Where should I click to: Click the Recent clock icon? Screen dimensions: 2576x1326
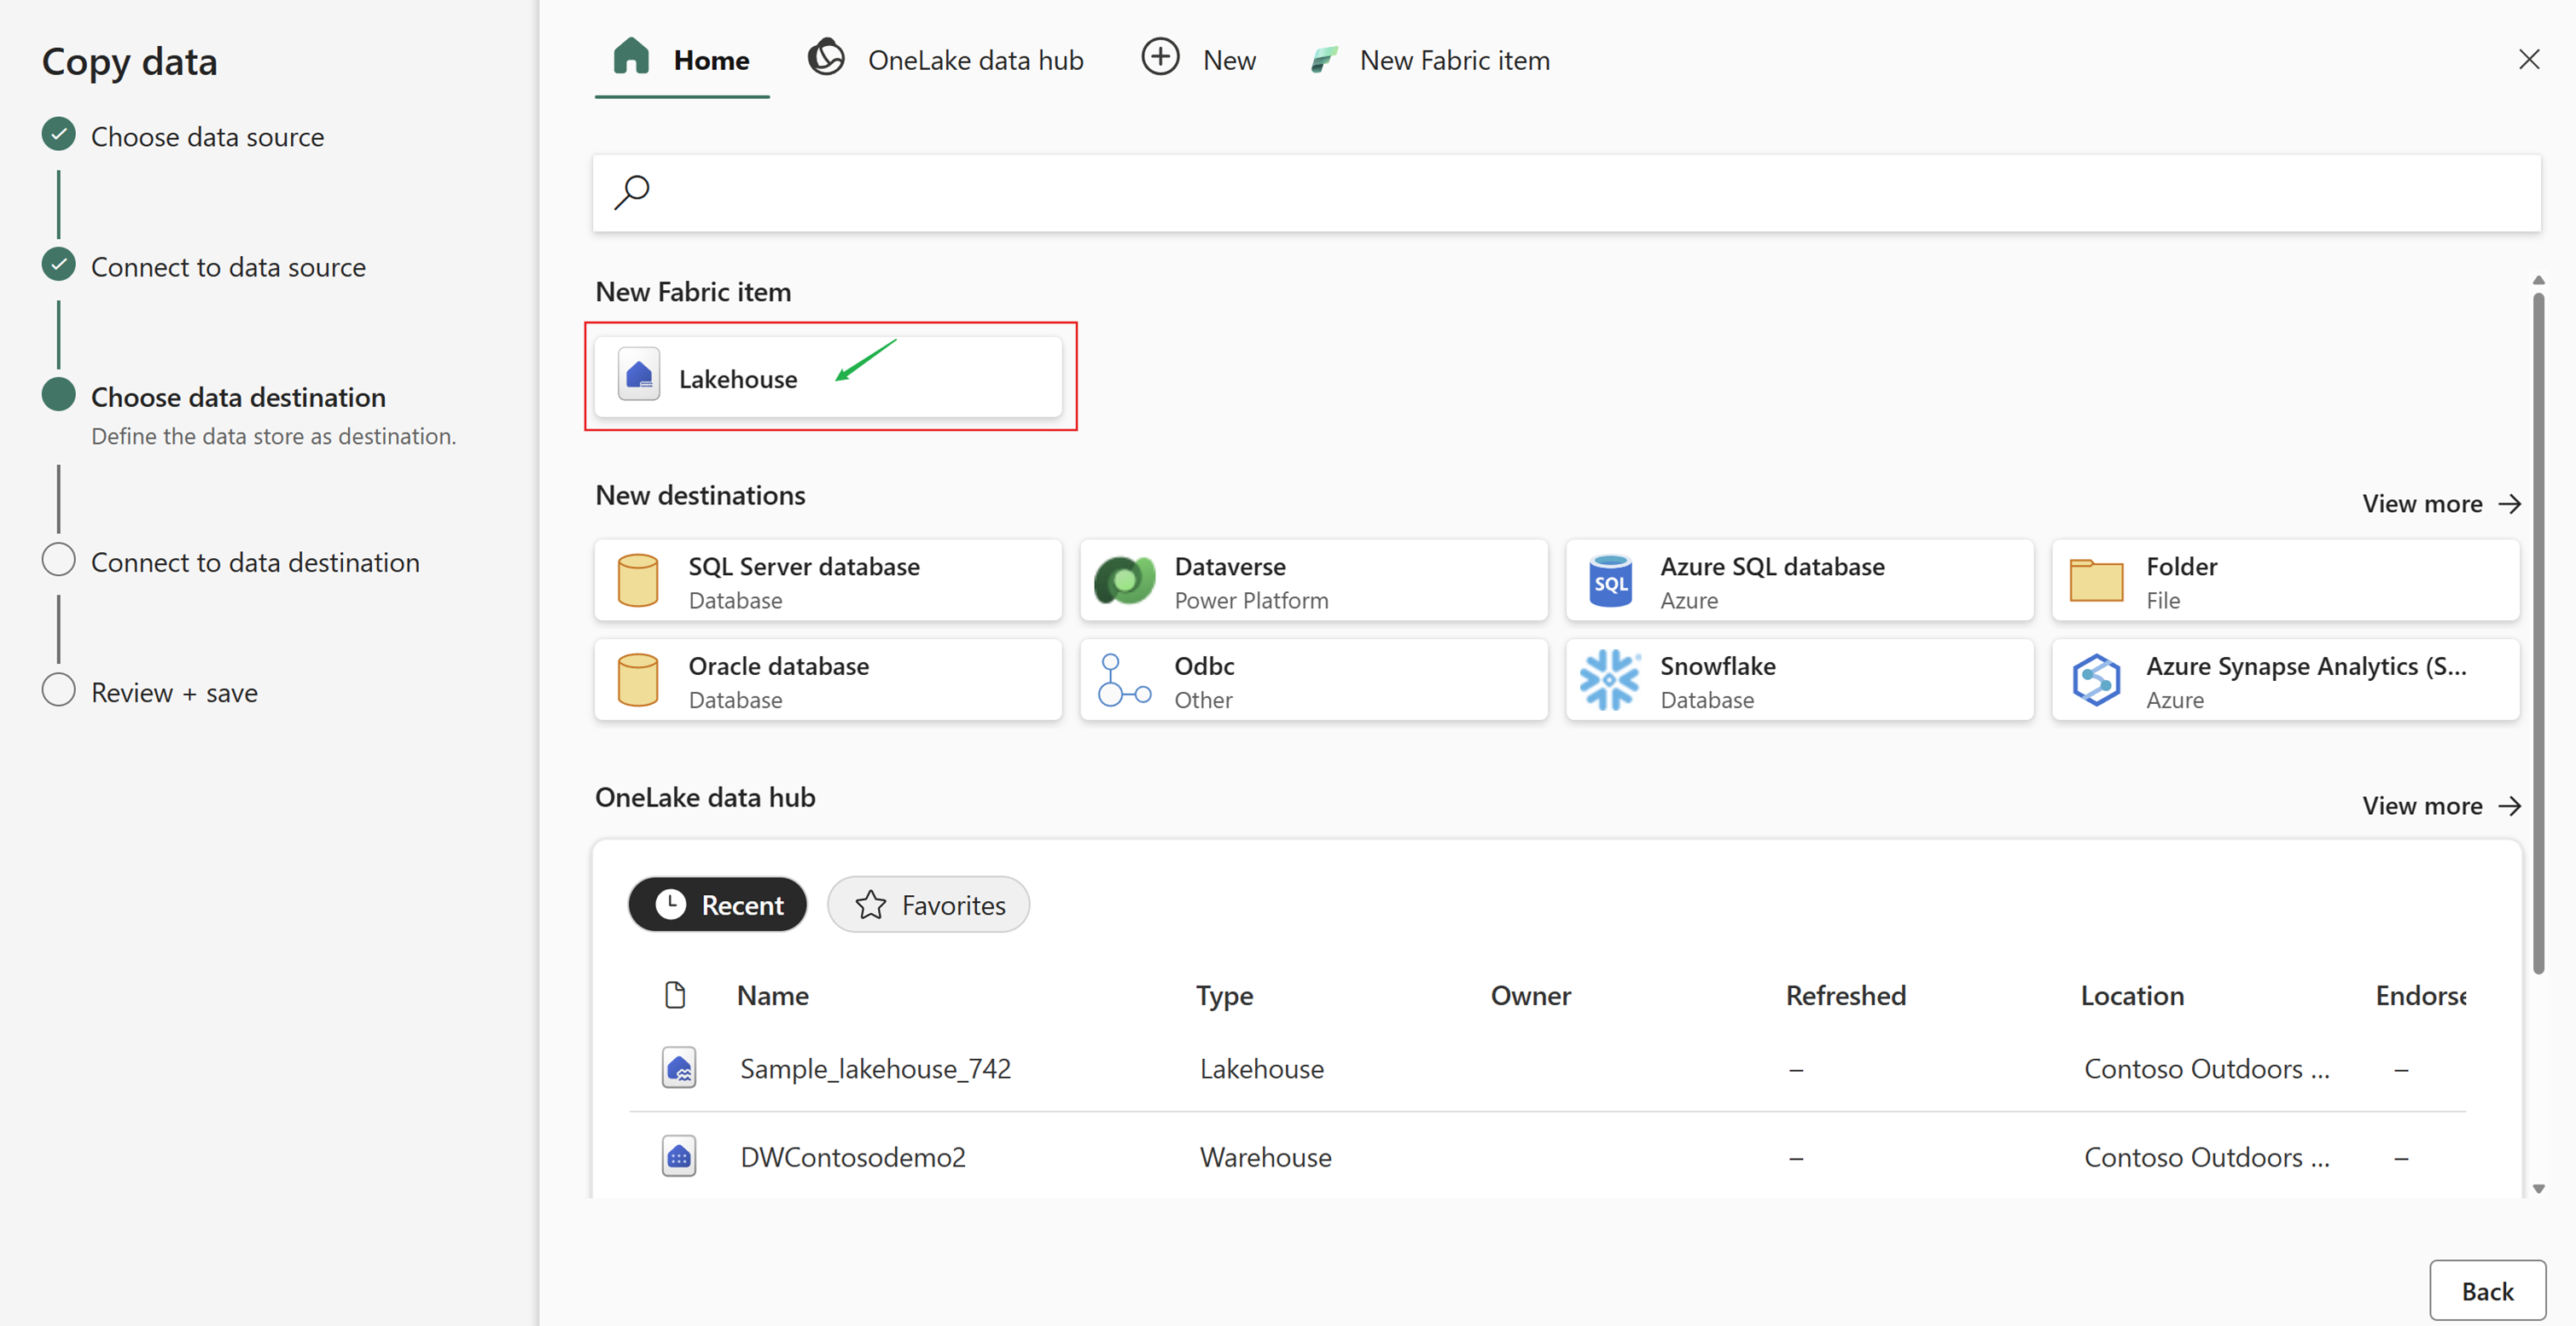click(670, 904)
